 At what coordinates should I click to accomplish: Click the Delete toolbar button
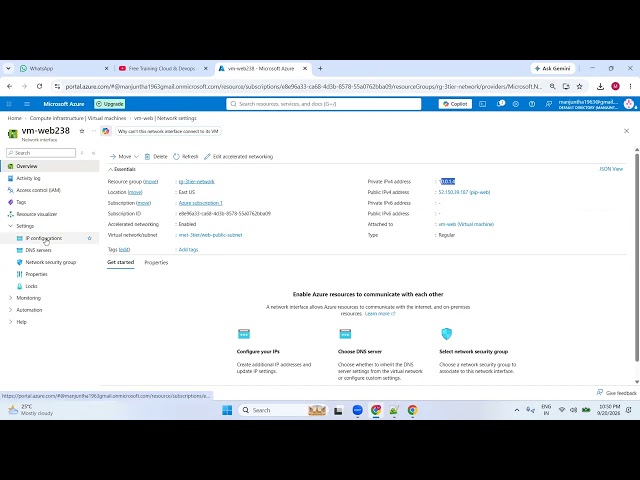(156, 156)
